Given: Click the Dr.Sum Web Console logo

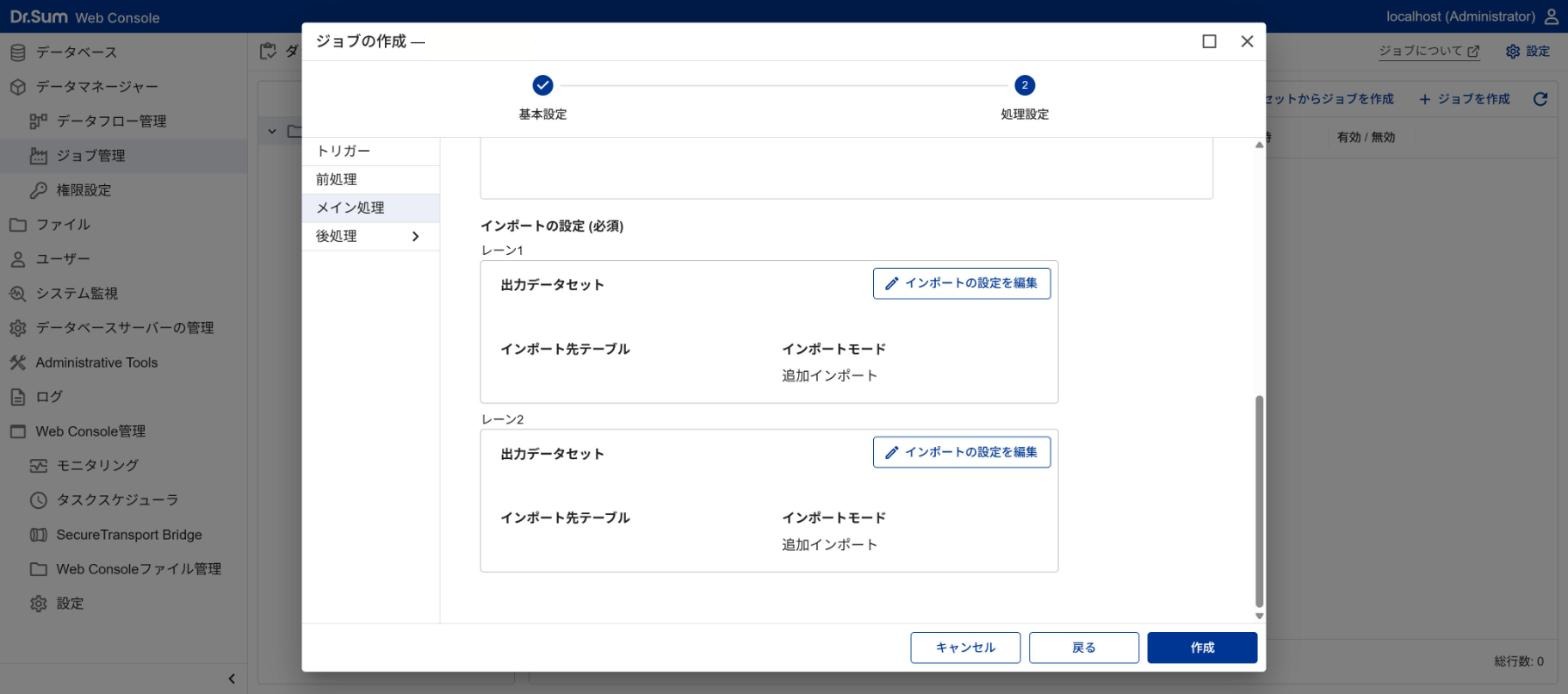Looking at the screenshot, I should pyautogui.click(x=84, y=17).
